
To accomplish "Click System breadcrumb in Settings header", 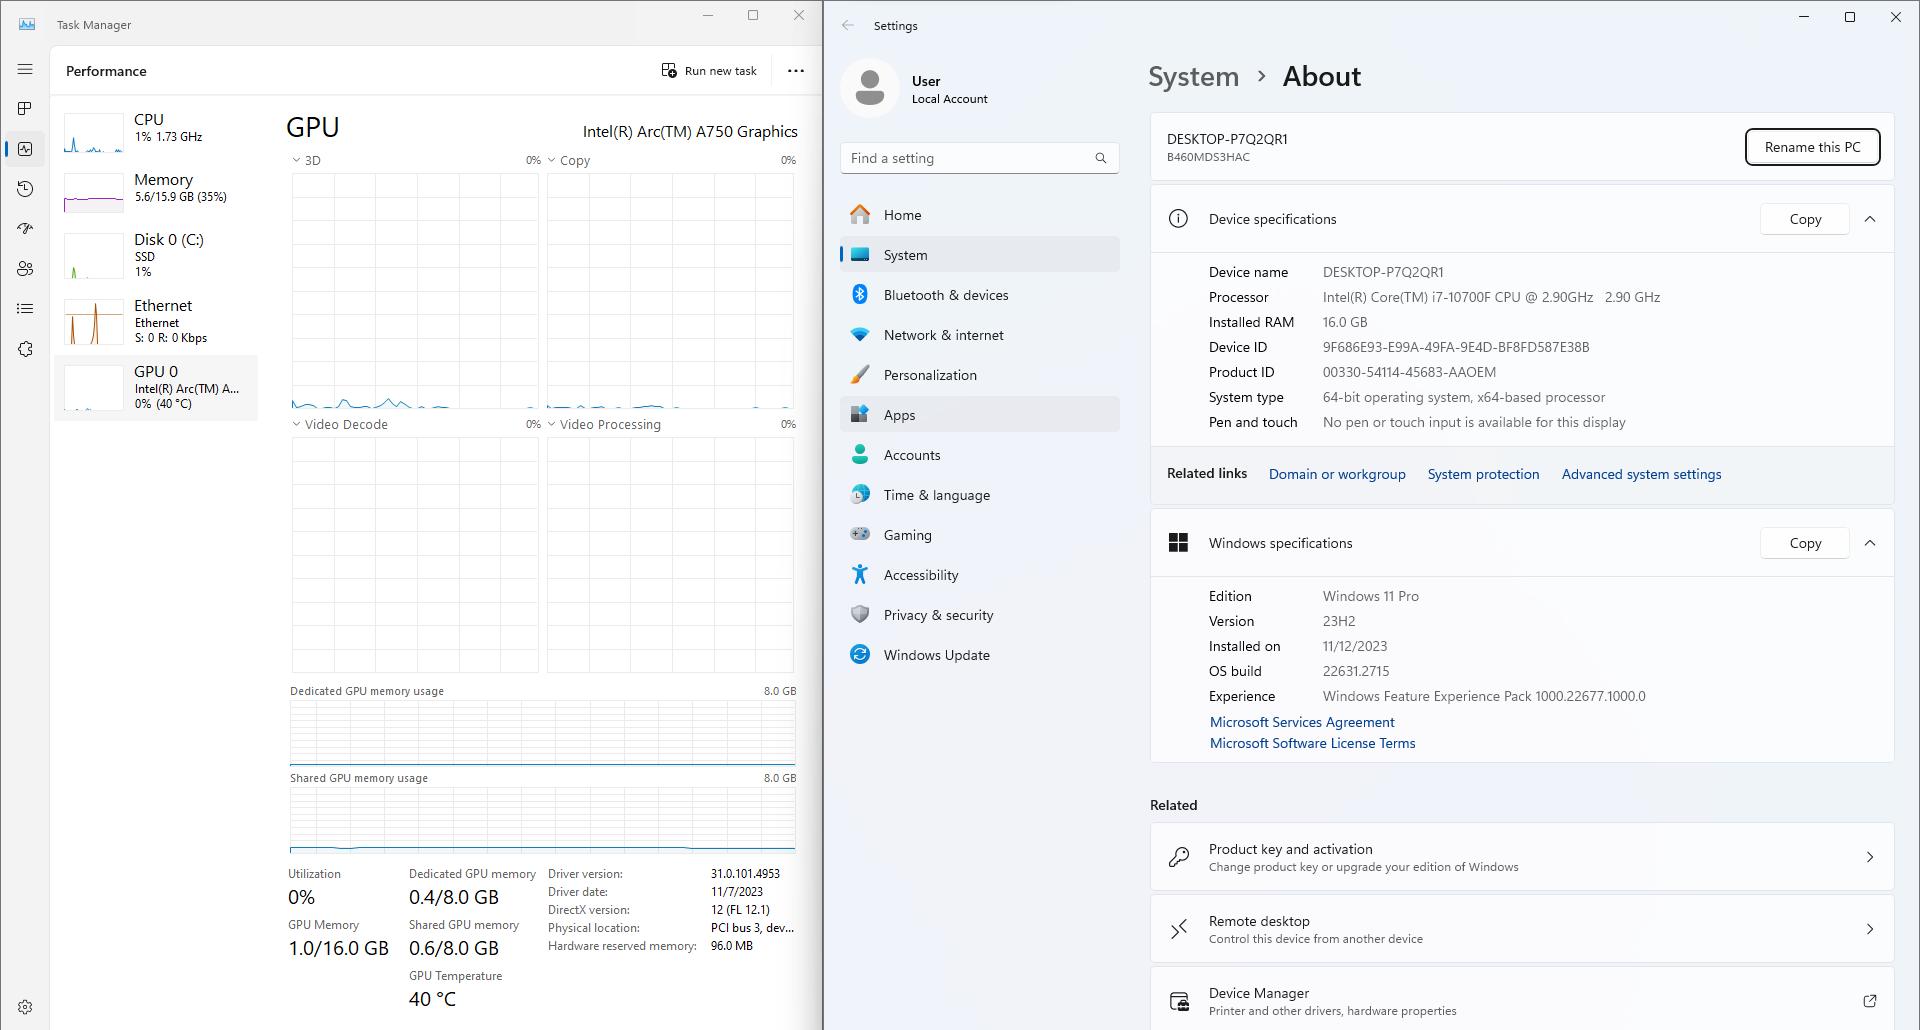I will pyautogui.click(x=1193, y=76).
